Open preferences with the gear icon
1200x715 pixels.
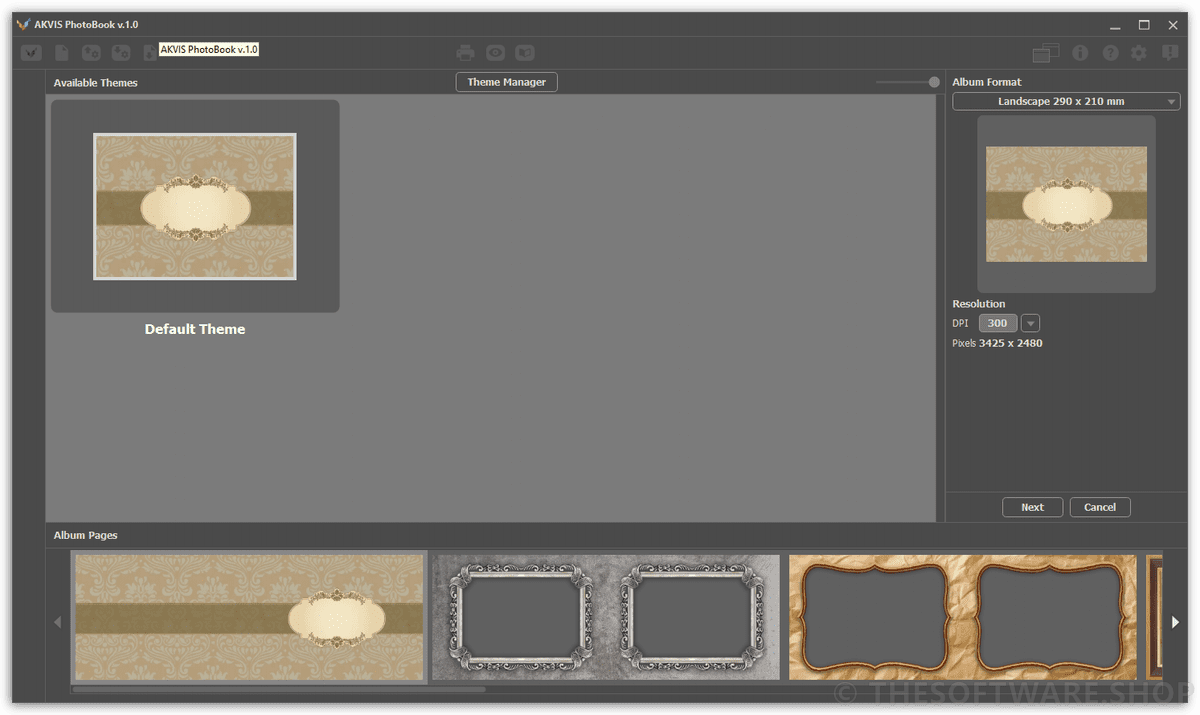1139,53
